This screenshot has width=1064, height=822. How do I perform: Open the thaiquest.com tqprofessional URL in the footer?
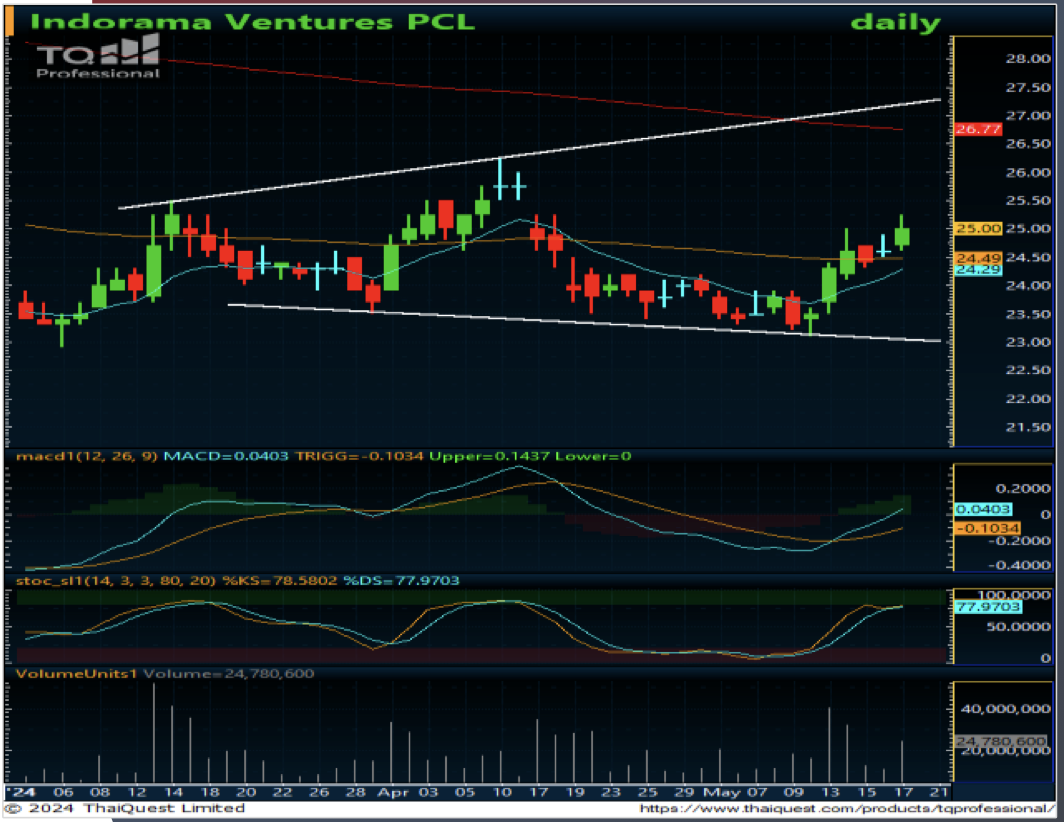click(x=847, y=808)
